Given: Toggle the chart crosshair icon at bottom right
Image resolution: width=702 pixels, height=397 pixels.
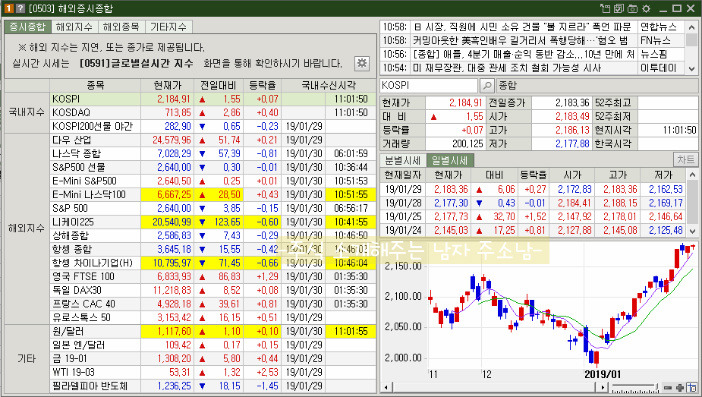Looking at the screenshot, I should 692,388.
